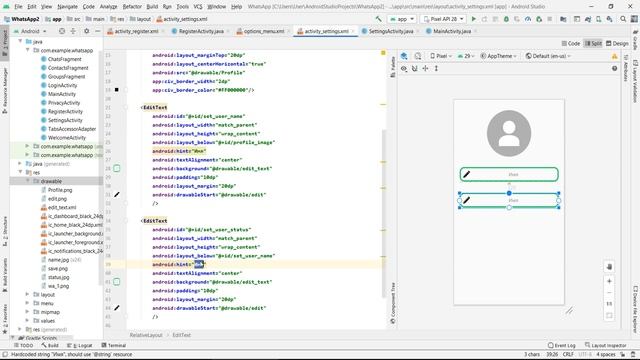Click the Design Surface layers icon
This screenshot has height=360, width=640.
coord(404,56)
